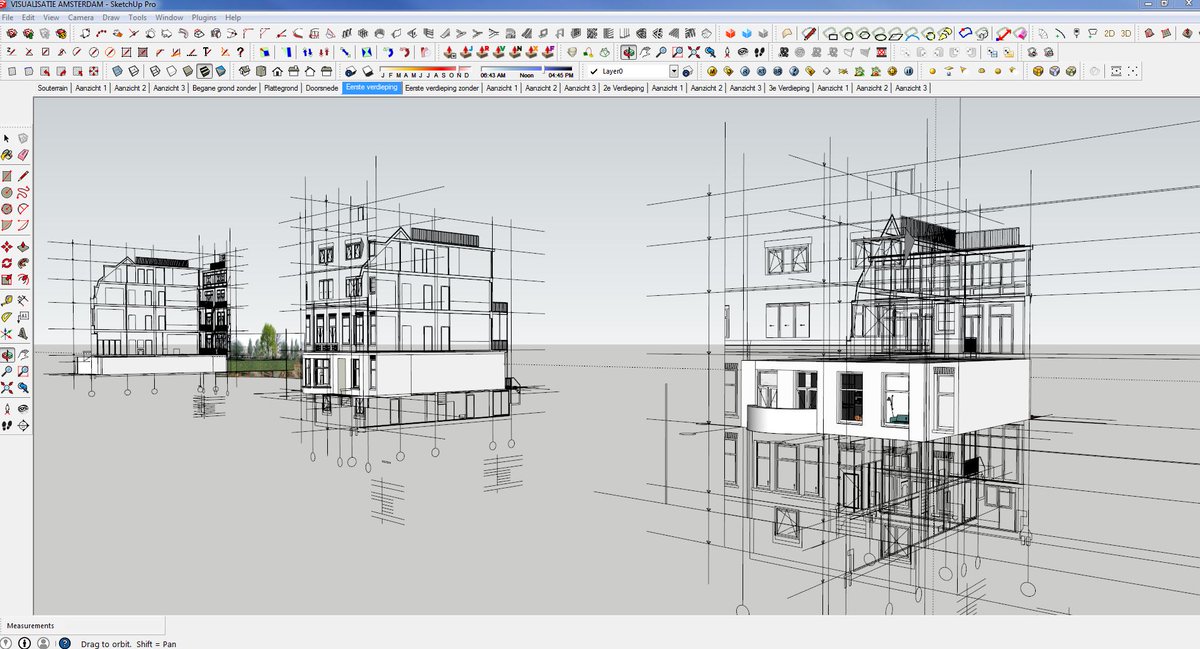The width and height of the screenshot is (1200, 649).
Task: Switch to 3e Verdieping scene tab
Action: 788,88
